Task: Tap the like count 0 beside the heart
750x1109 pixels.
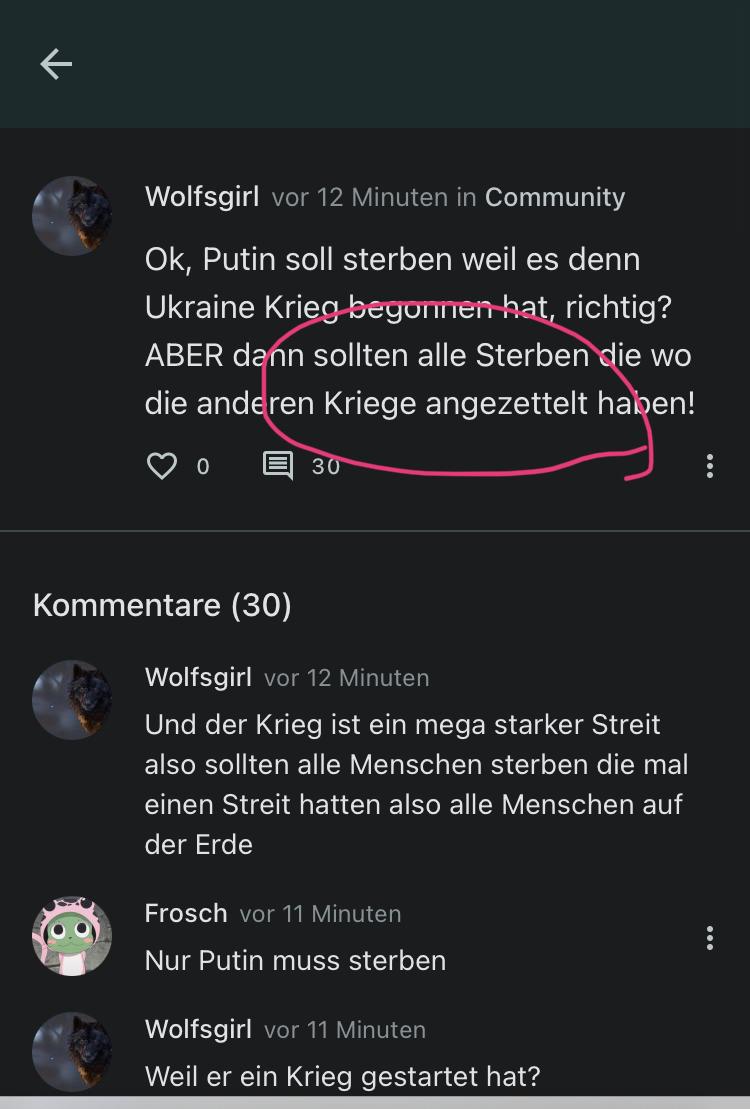Action: [x=203, y=466]
